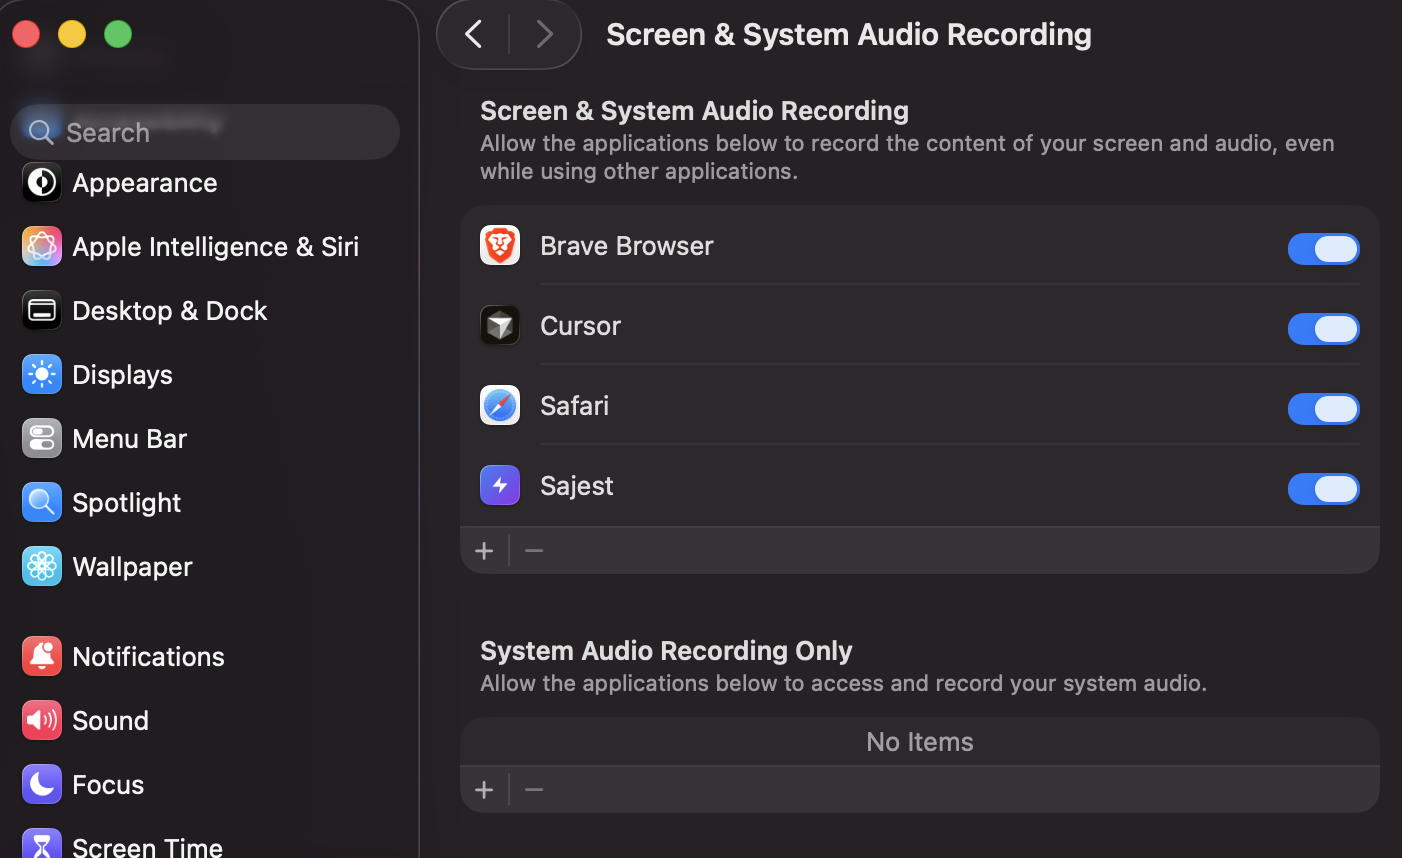This screenshot has height=858, width=1402.
Task: Click the No Items placeholder text
Action: [920, 742]
